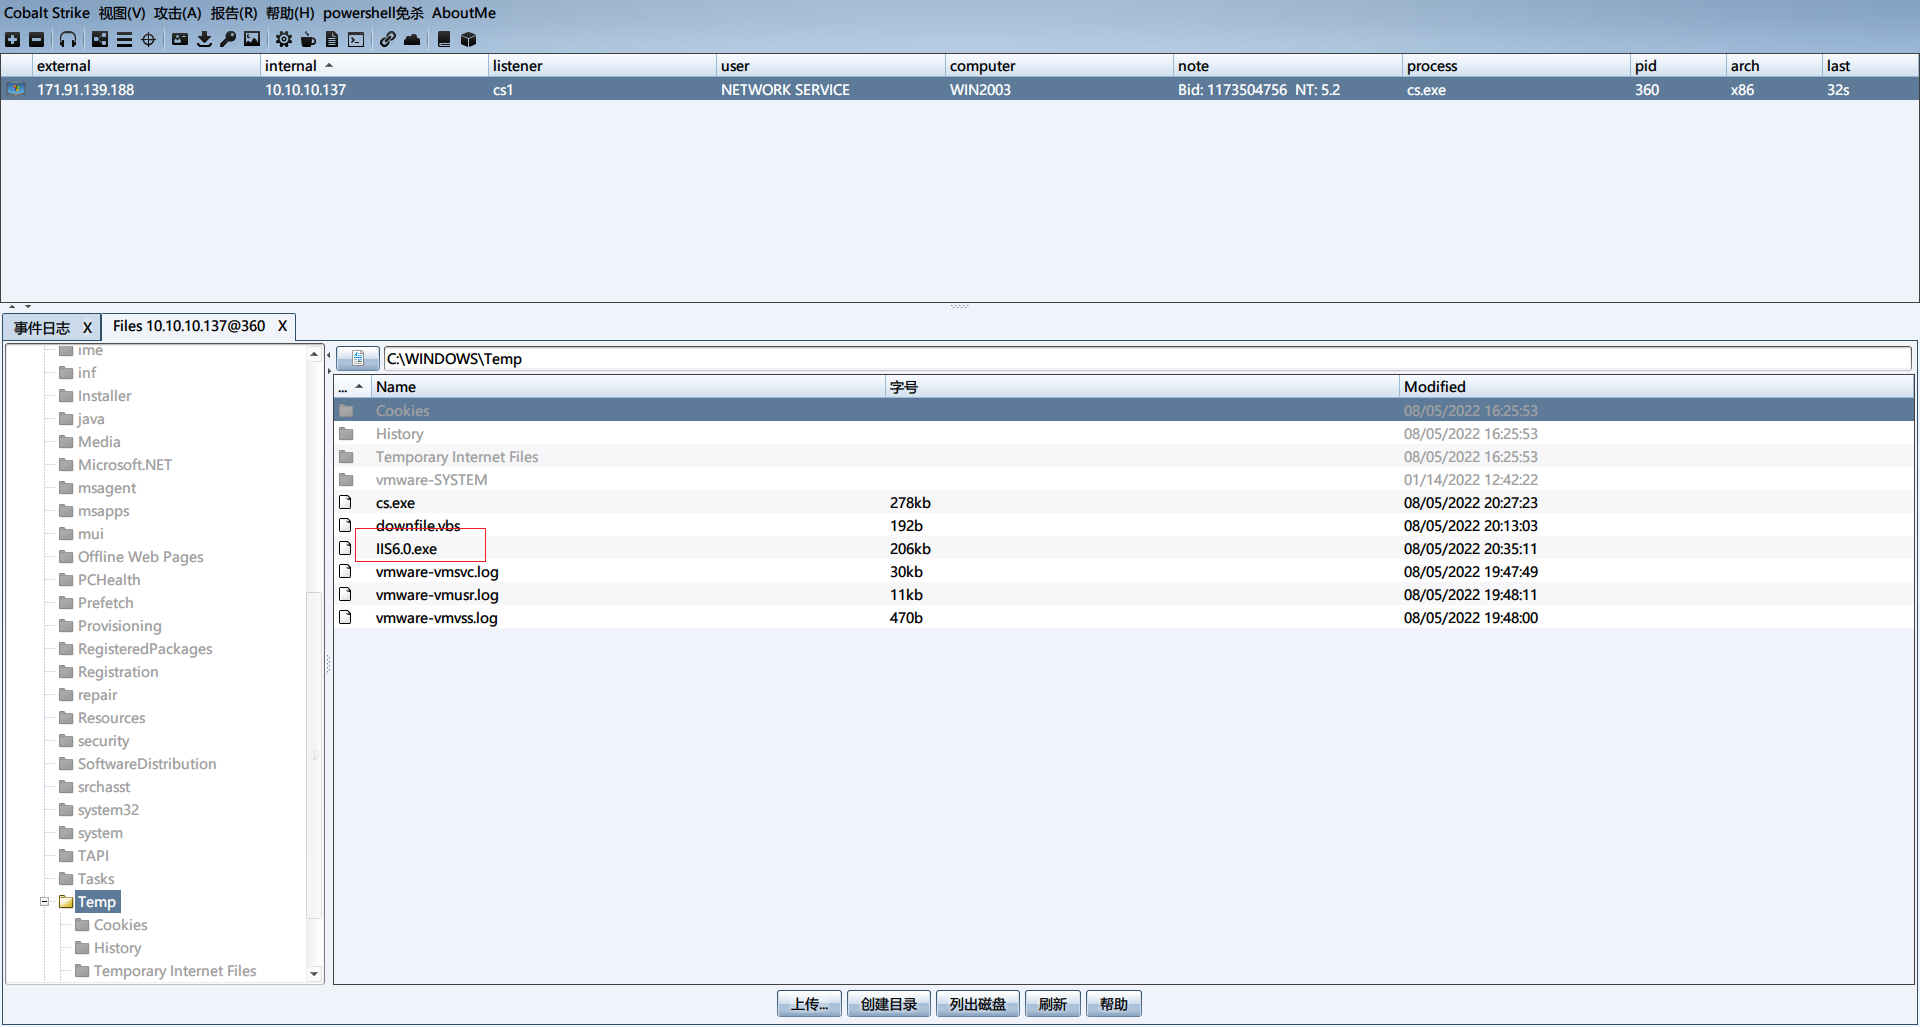This screenshot has height=1027, width=1920.
Task: Open the powershell免杀 menu
Action: pyautogui.click(x=373, y=13)
